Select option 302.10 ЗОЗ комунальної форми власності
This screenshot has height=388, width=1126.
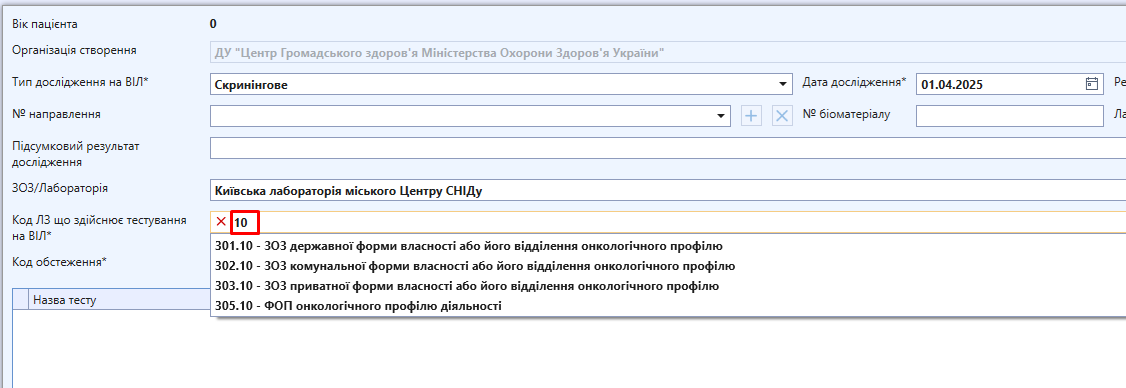click(x=668, y=266)
